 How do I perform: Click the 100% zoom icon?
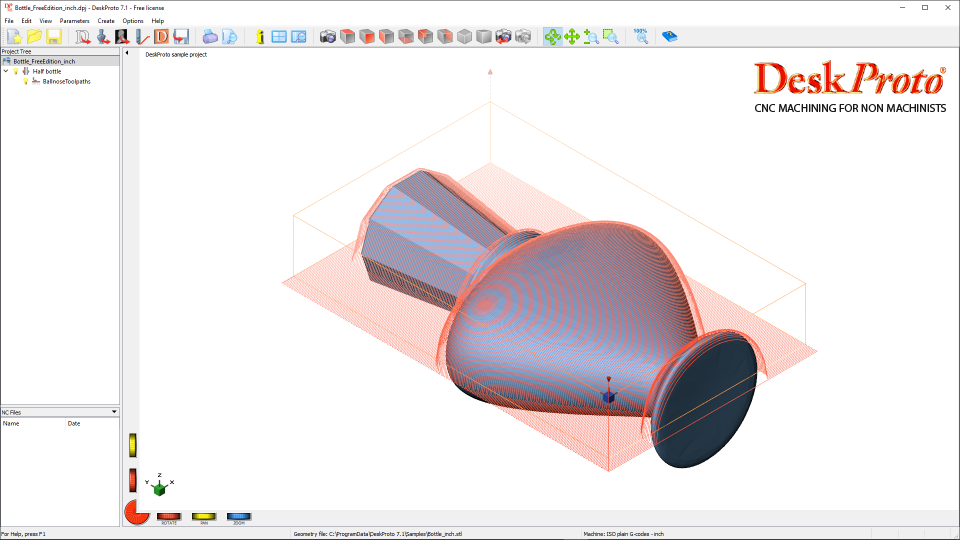(640, 36)
